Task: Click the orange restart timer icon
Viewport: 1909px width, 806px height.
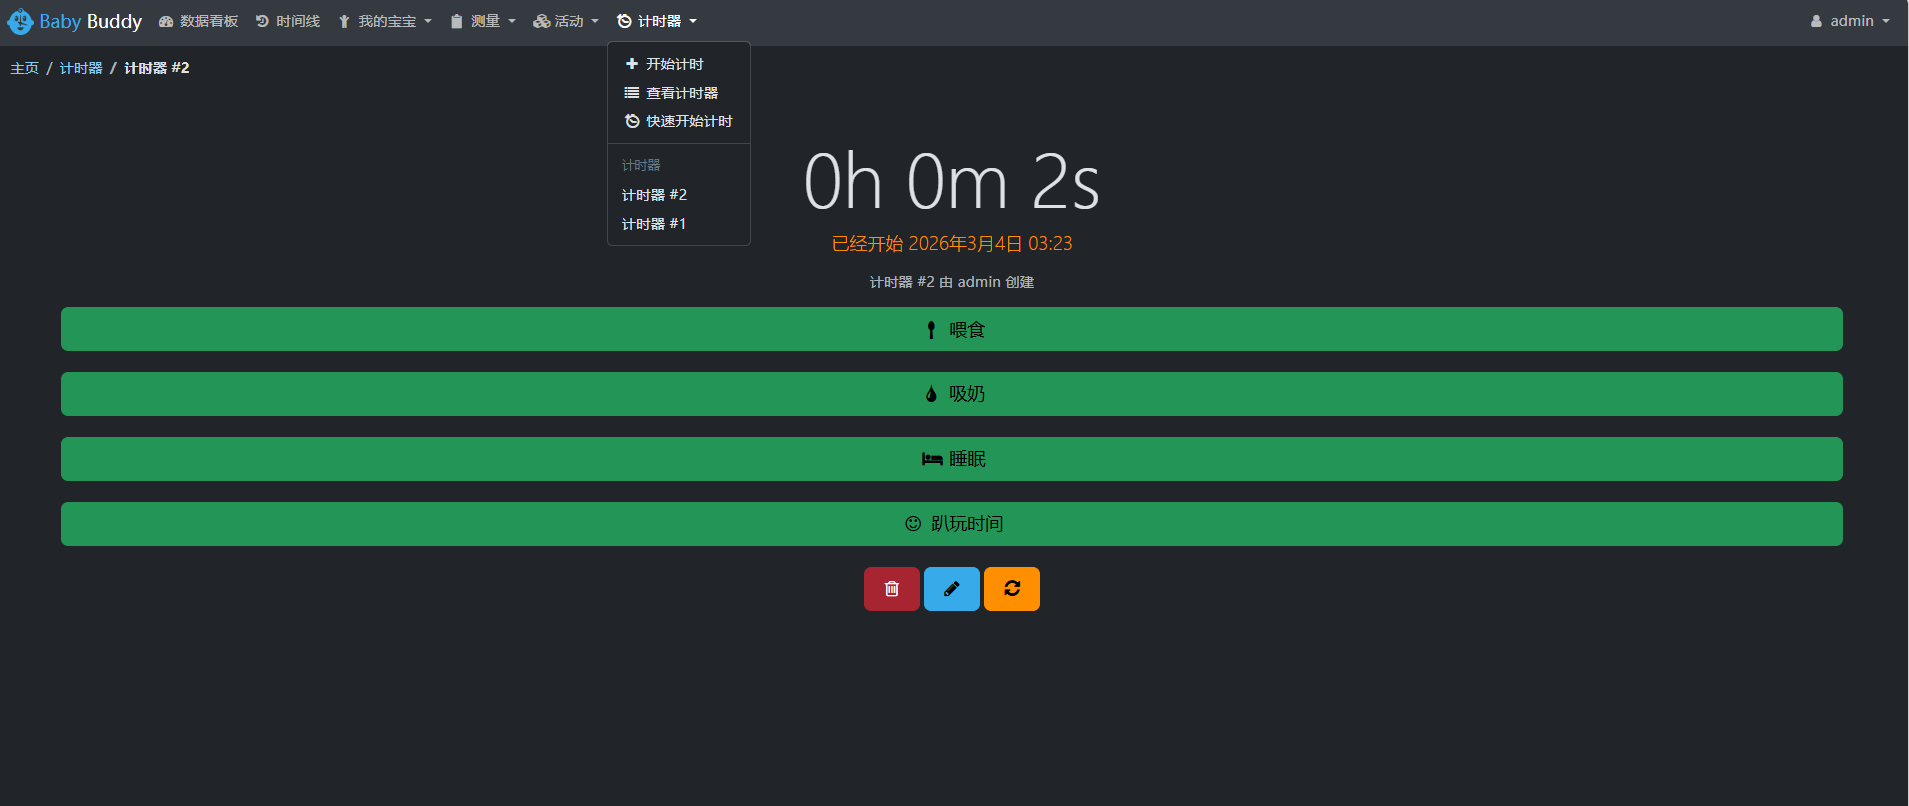Action: point(1011,589)
